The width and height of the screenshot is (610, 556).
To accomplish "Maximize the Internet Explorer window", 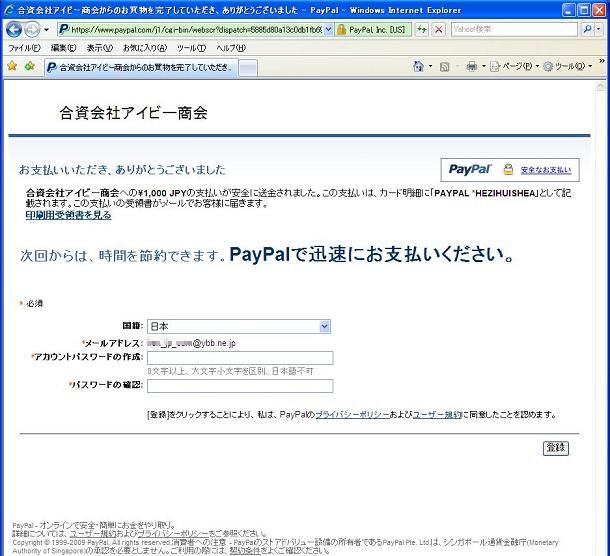I will 584,10.
